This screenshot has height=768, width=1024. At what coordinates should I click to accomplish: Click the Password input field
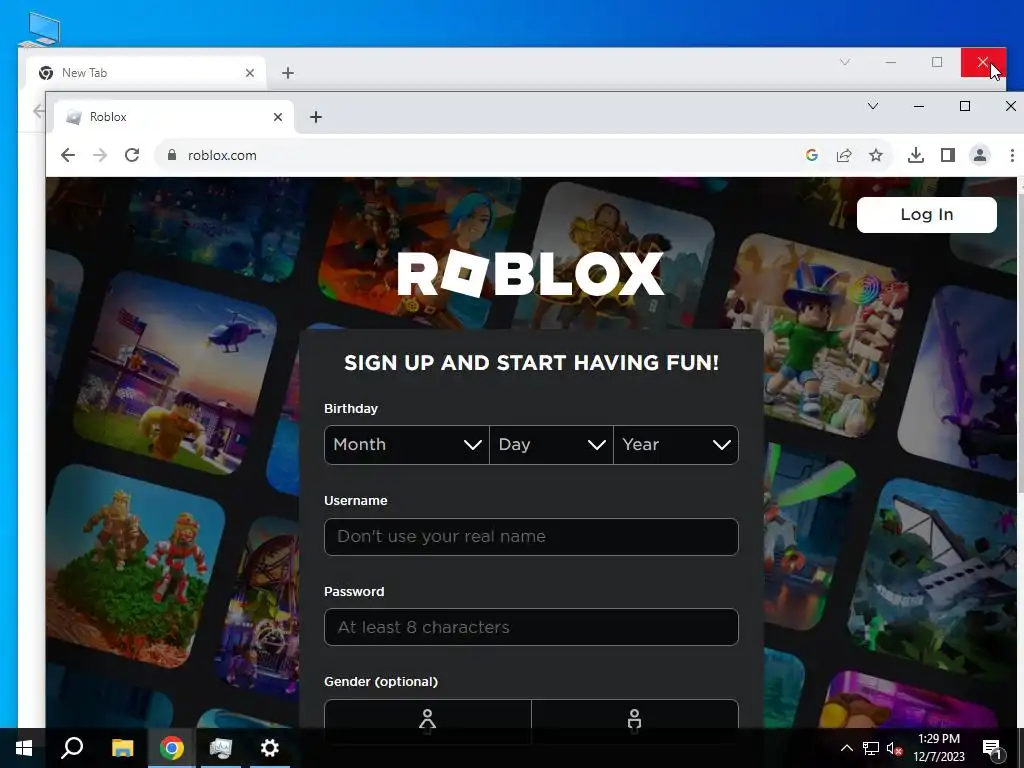531,627
